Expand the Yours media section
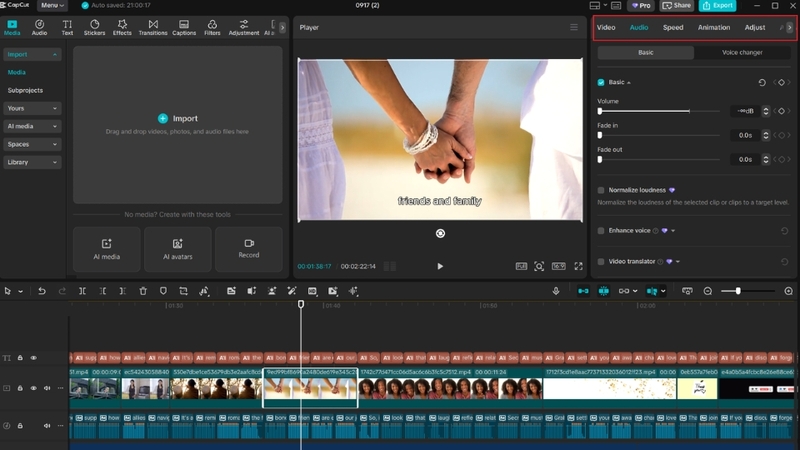The image size is (800, 450). pyautogui.click(x=32, y=108)
